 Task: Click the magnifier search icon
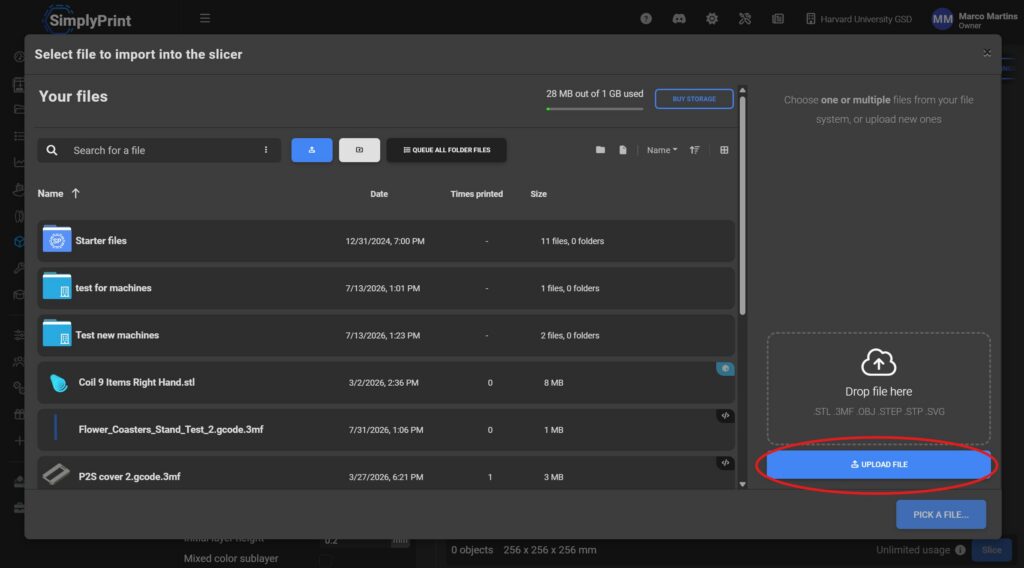coord(52,150)
